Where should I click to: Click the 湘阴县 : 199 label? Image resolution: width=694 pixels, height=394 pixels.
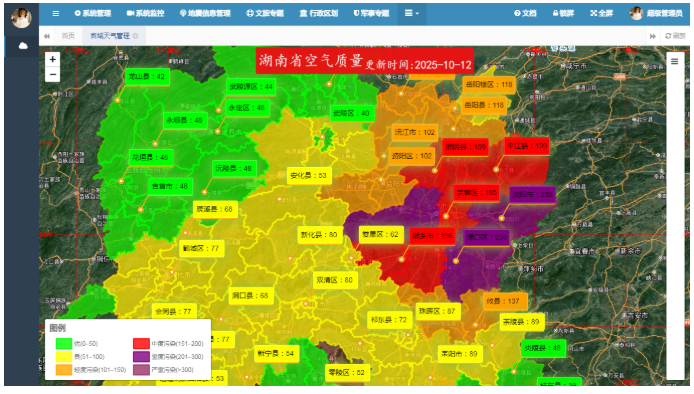(465, 147)
